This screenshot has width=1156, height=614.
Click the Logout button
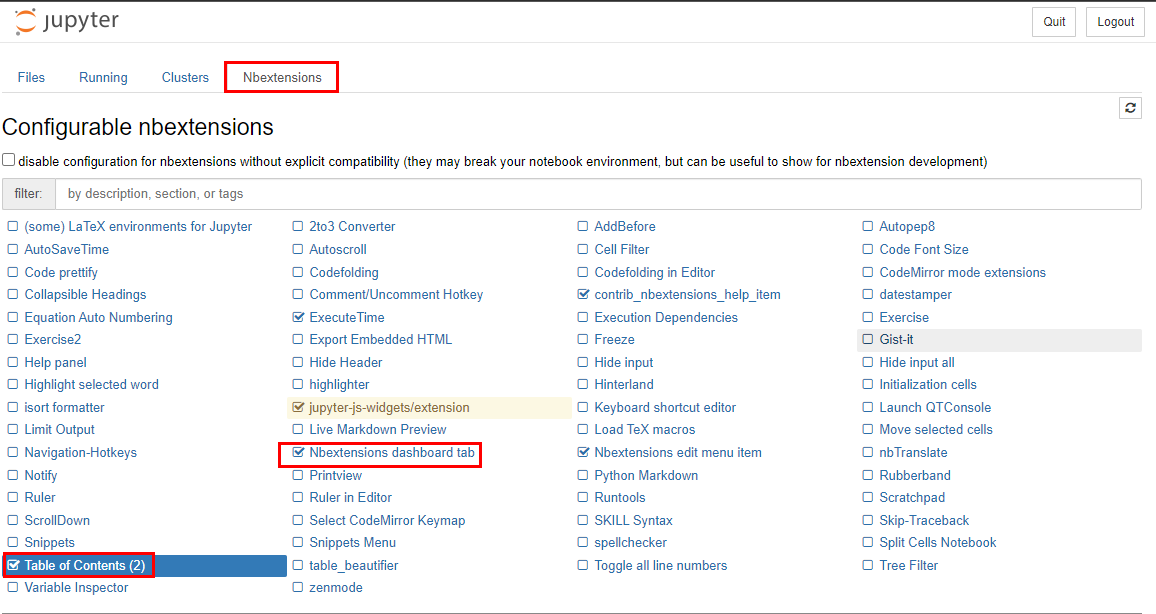[x=1115, y=22]
